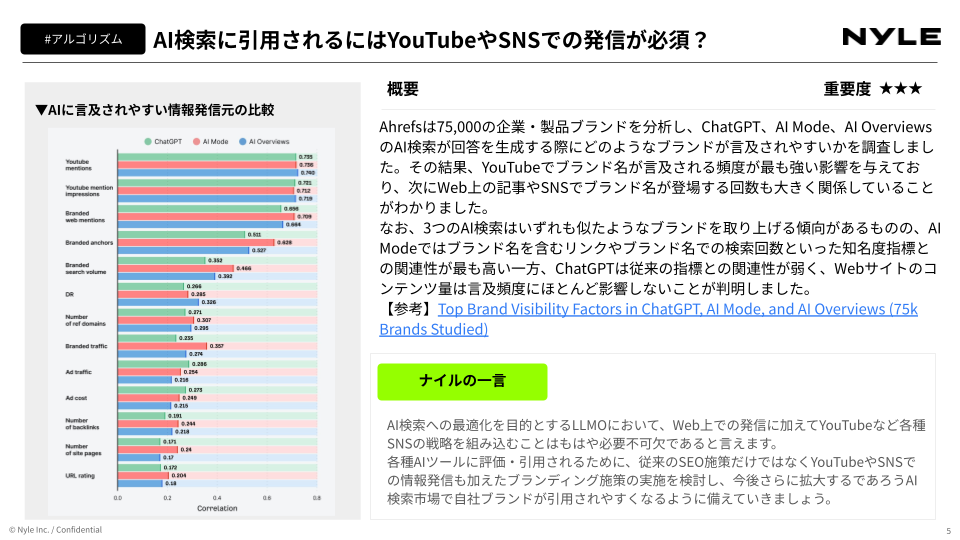The width and height of the screenshot is (960, 540).
Task: Click the #アルゴリズム tag badge
Action: (x=83, y=39)
